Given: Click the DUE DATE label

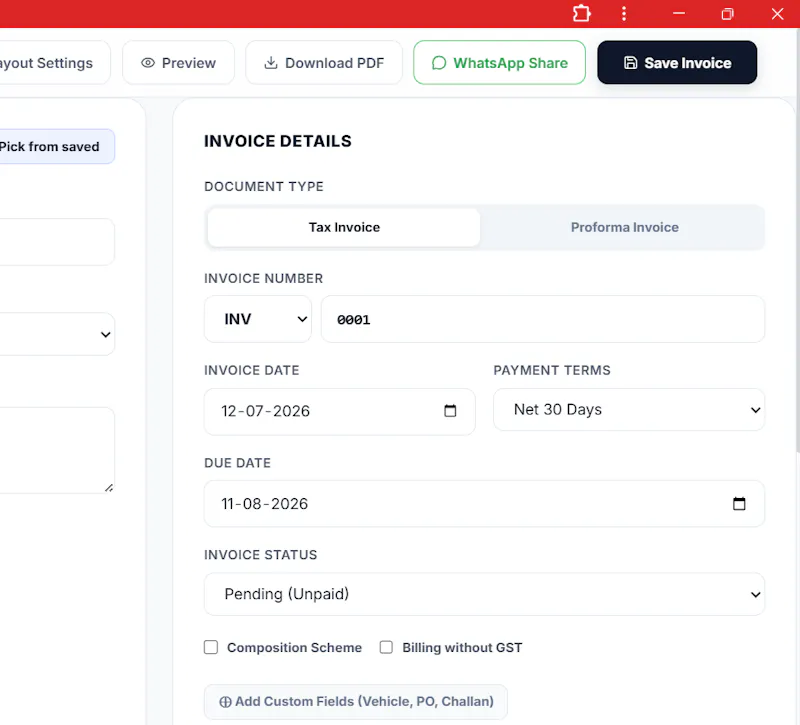Looking at the screenshot, I should pyautogui.click(x=237, y=463).
